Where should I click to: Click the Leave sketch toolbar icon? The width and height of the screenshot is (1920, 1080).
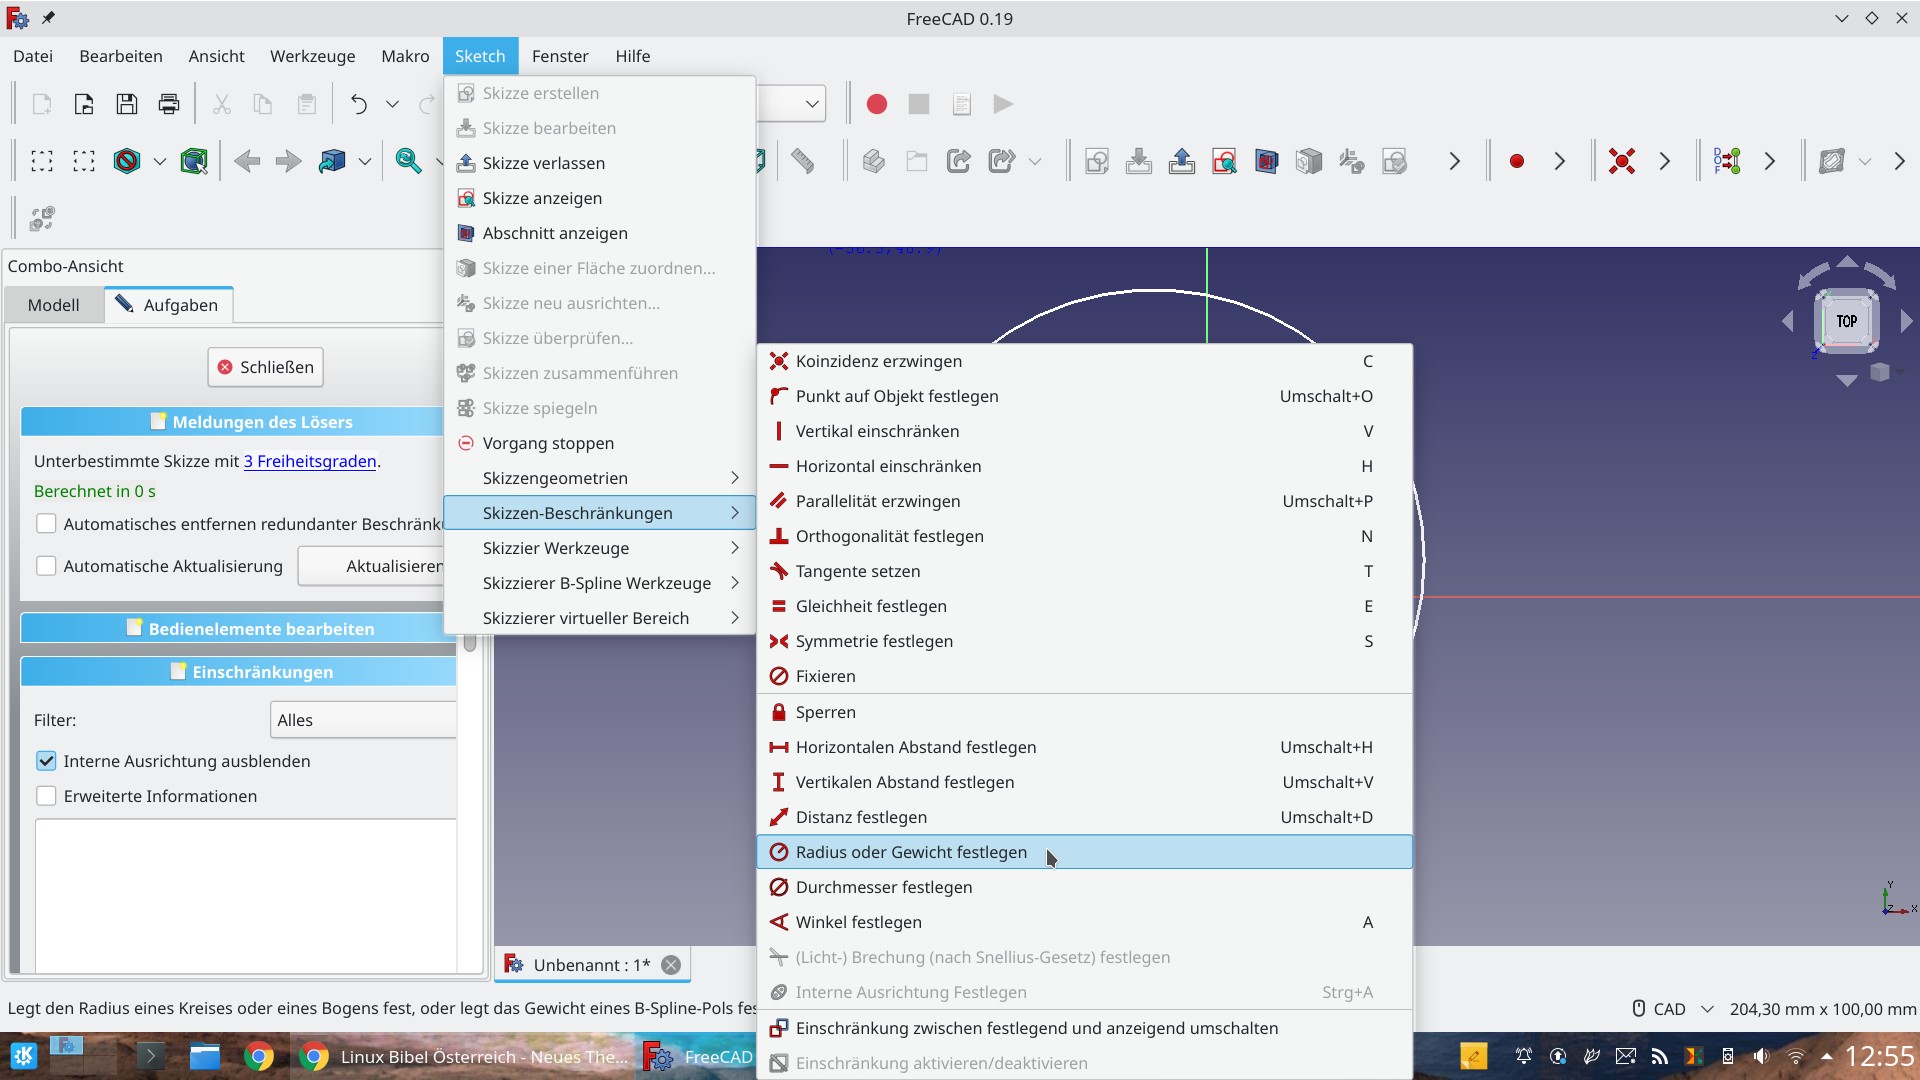pos(1181,161)
